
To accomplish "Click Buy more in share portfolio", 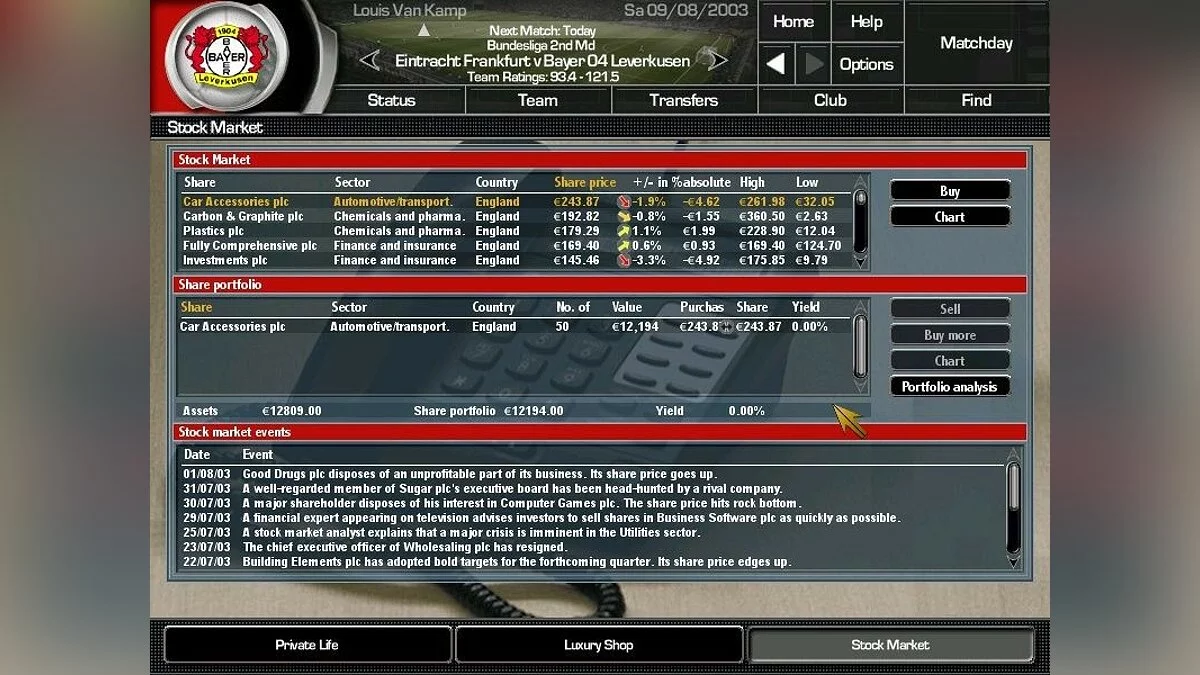I will click(x=950, y=335).
